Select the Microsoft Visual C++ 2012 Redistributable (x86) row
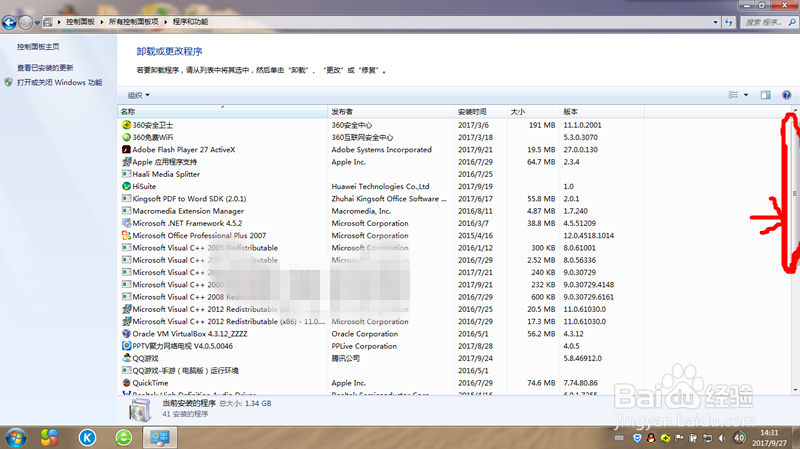The image size is (800, 449). [381, 321]
